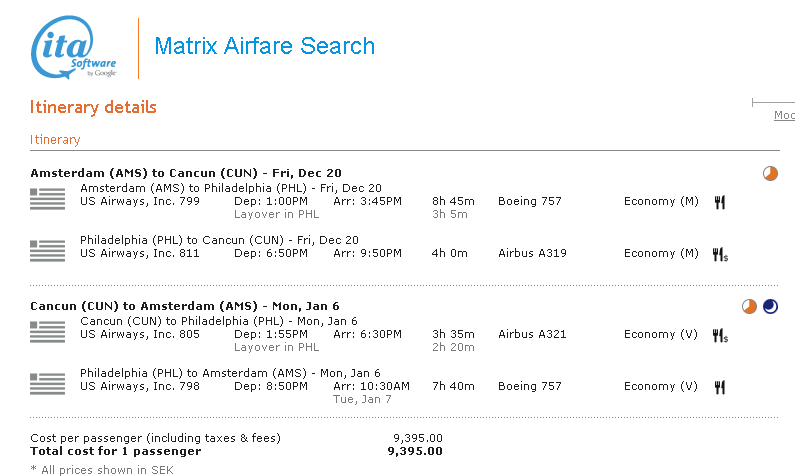Click the Boeing 757 aircraft for flight 799
This screenshot has height=476, width=795.
tap(530, 201)
